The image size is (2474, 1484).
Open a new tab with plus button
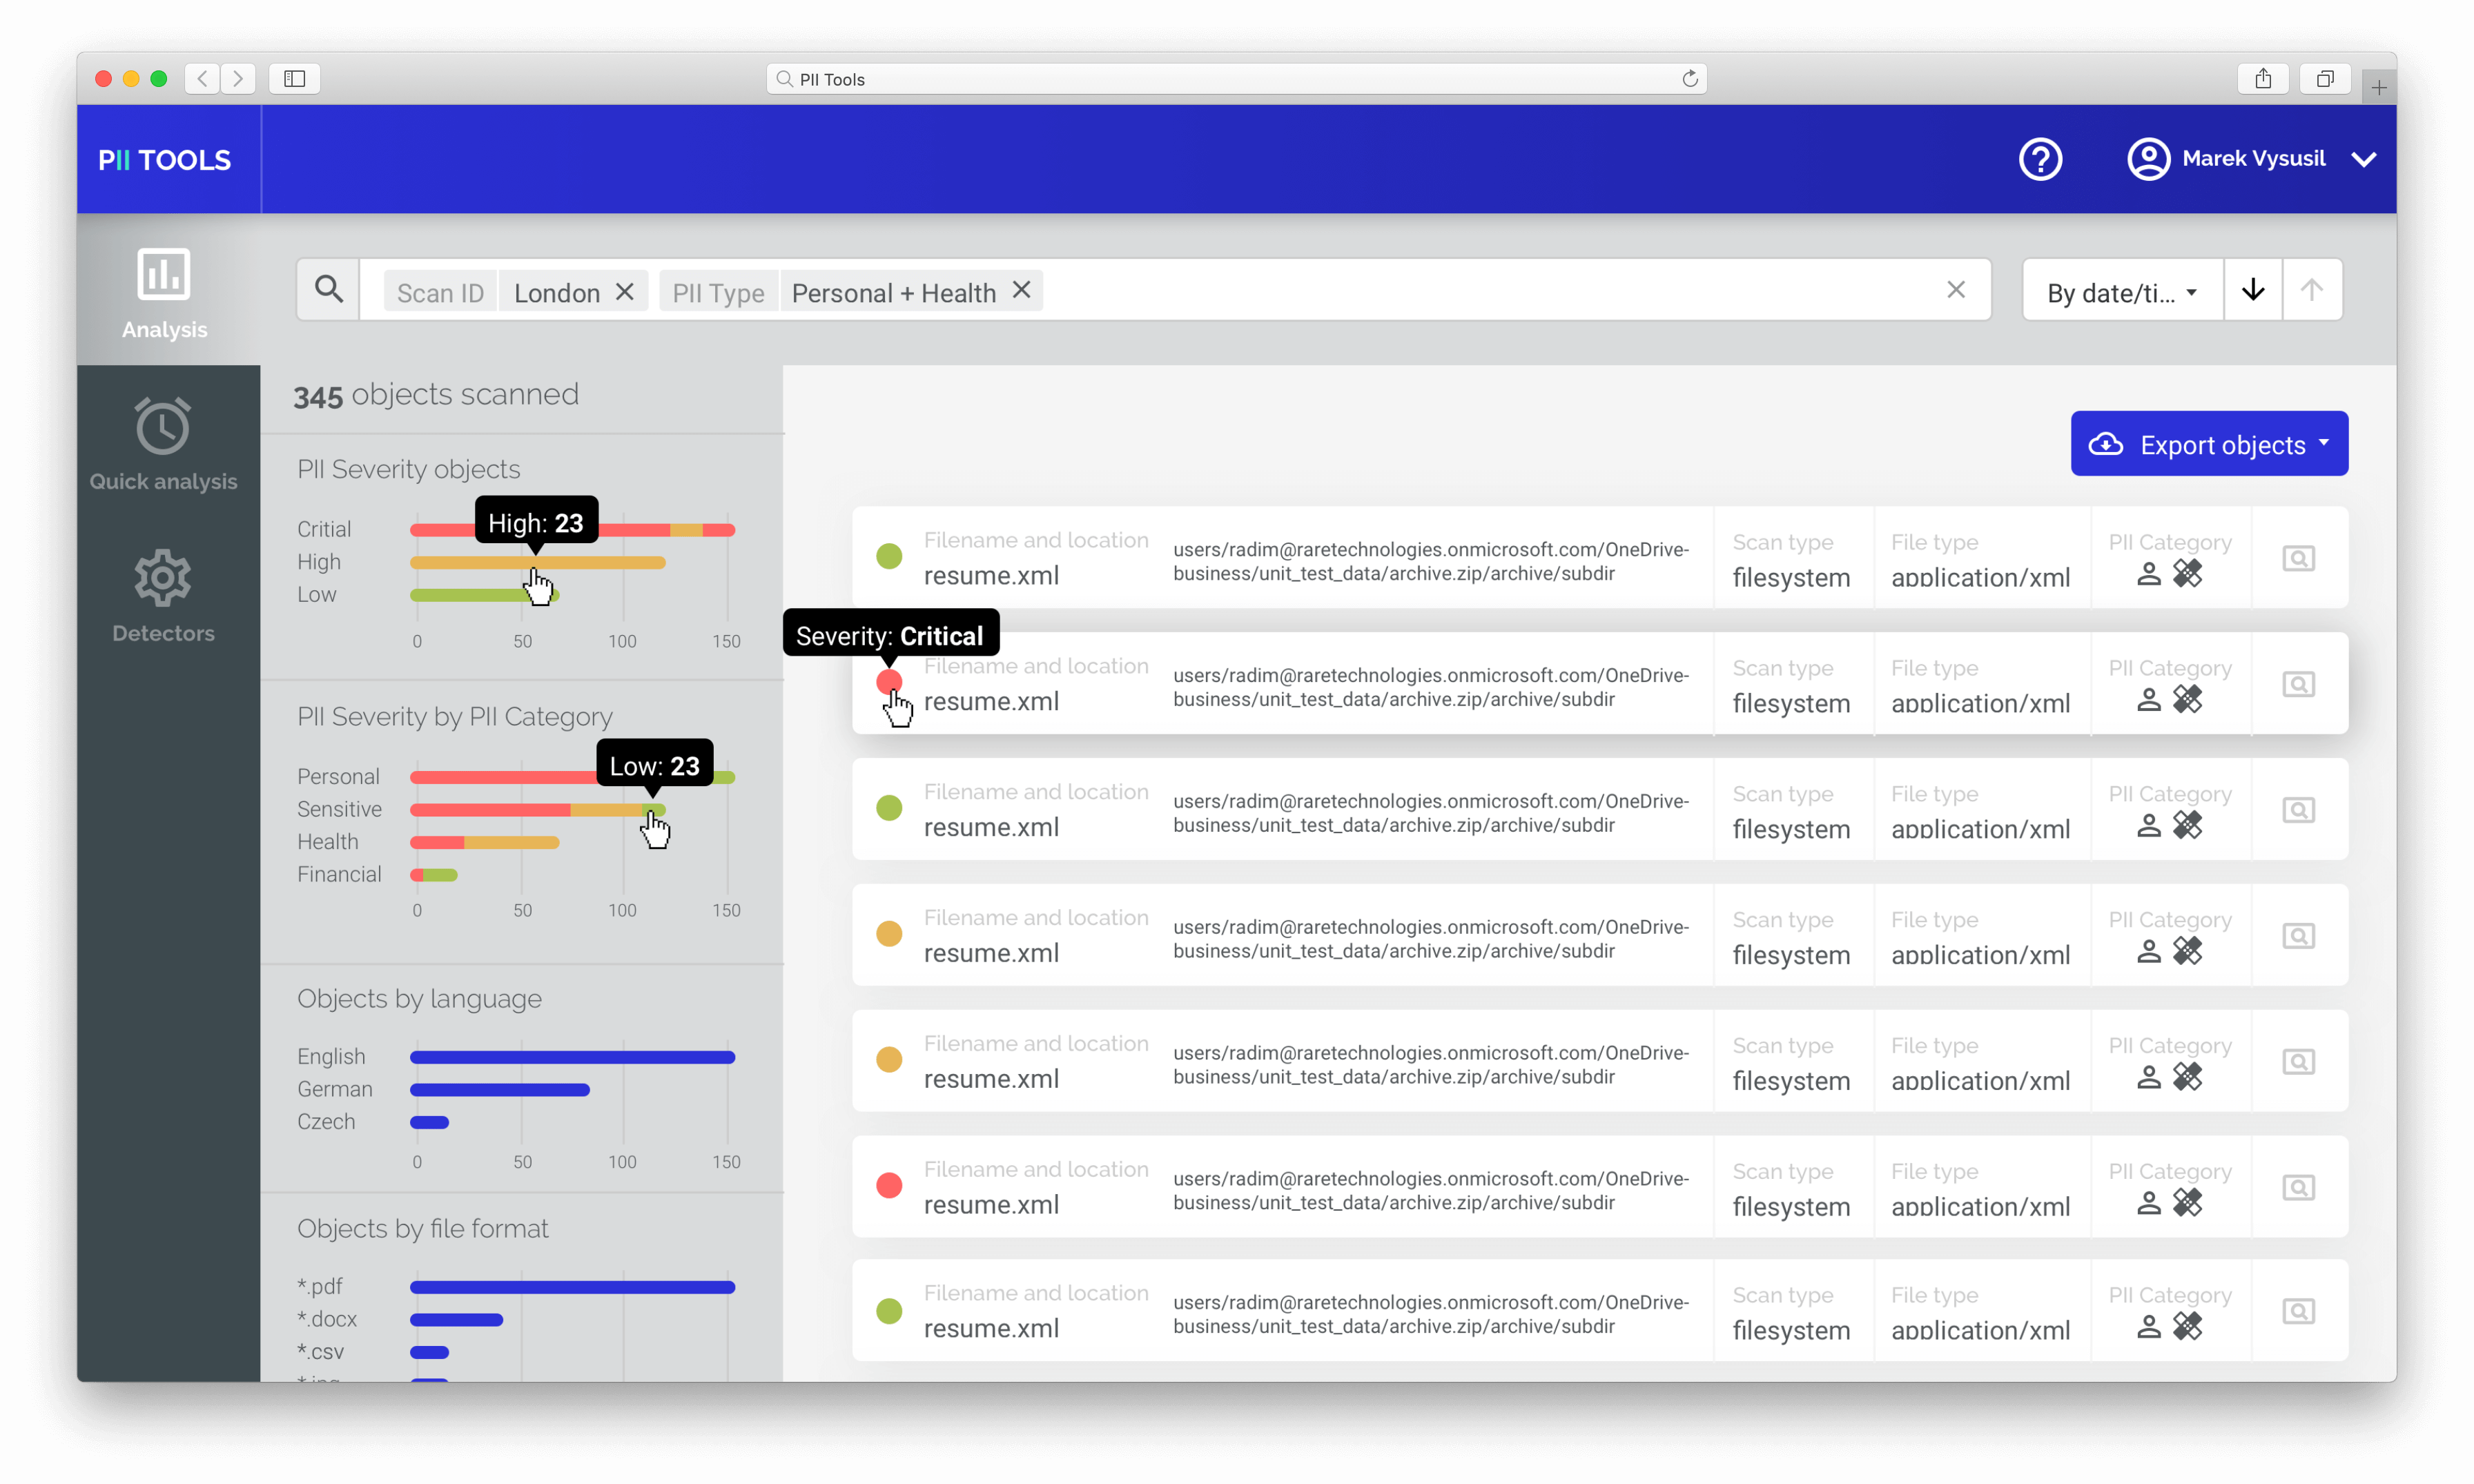[x=2379, y=88]
